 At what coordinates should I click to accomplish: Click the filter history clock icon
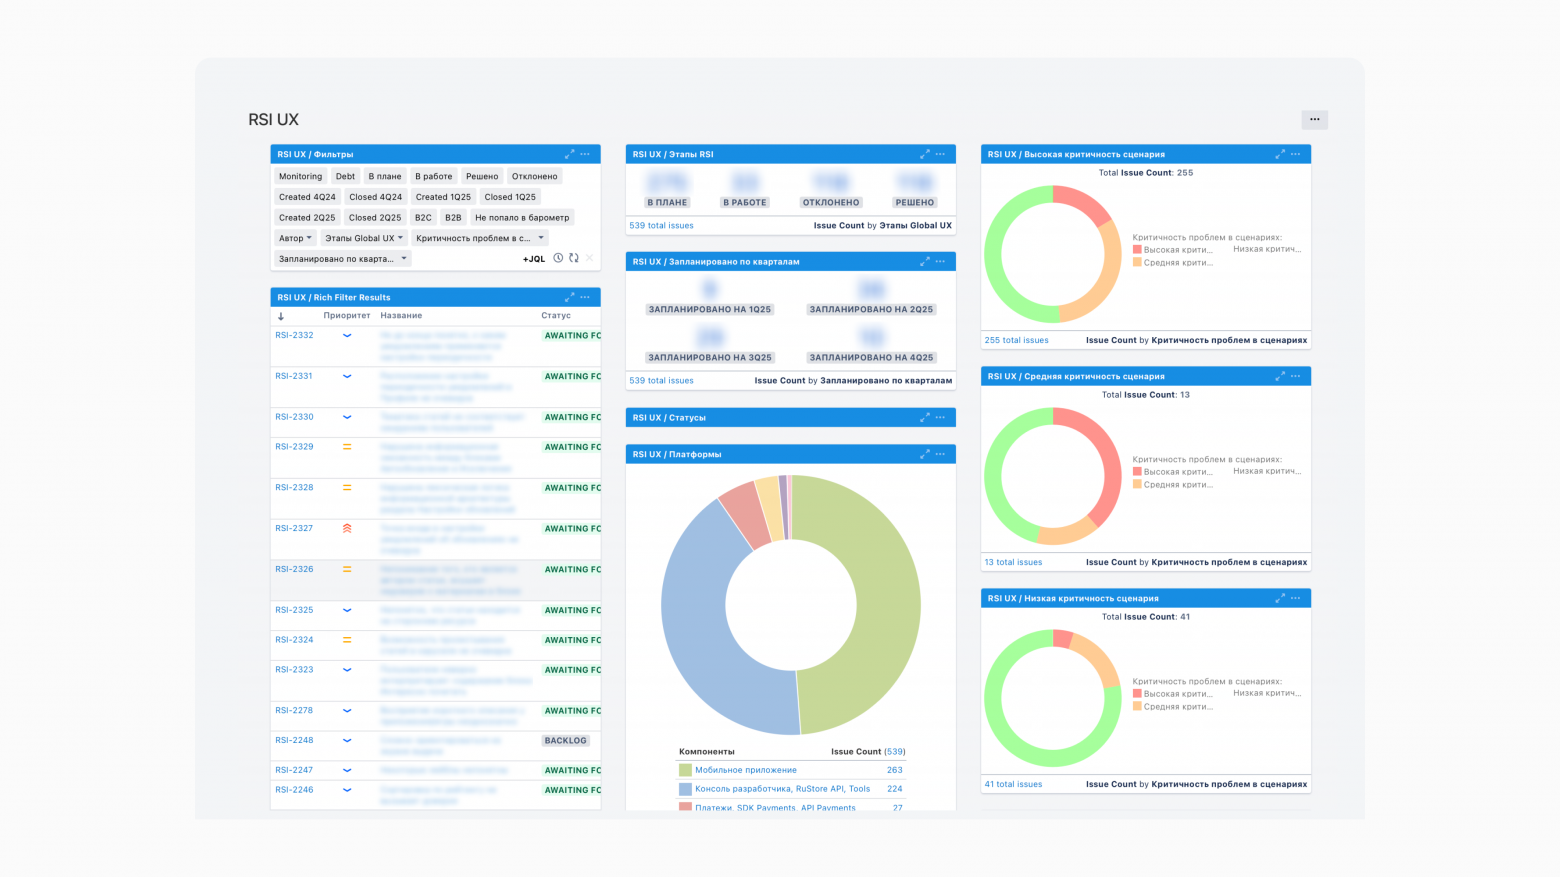(558, 258)
